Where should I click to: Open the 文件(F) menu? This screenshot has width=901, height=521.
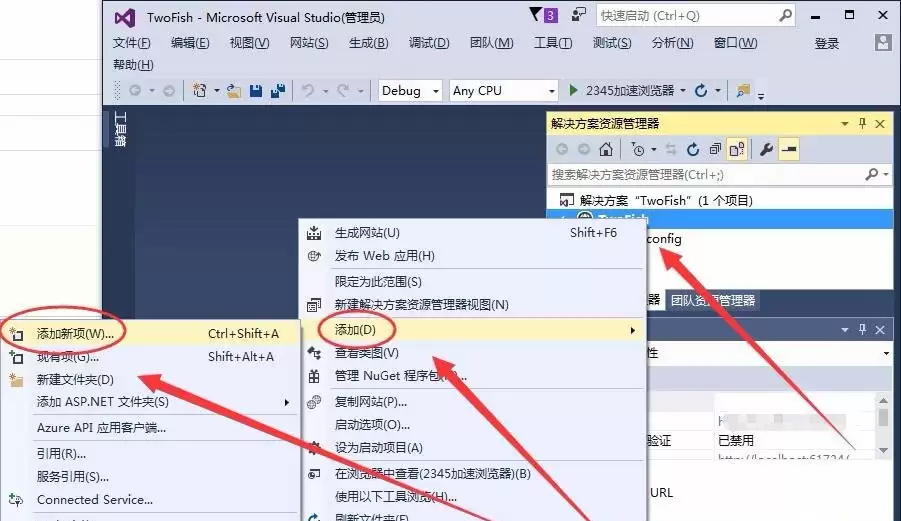tap(132, 43)
